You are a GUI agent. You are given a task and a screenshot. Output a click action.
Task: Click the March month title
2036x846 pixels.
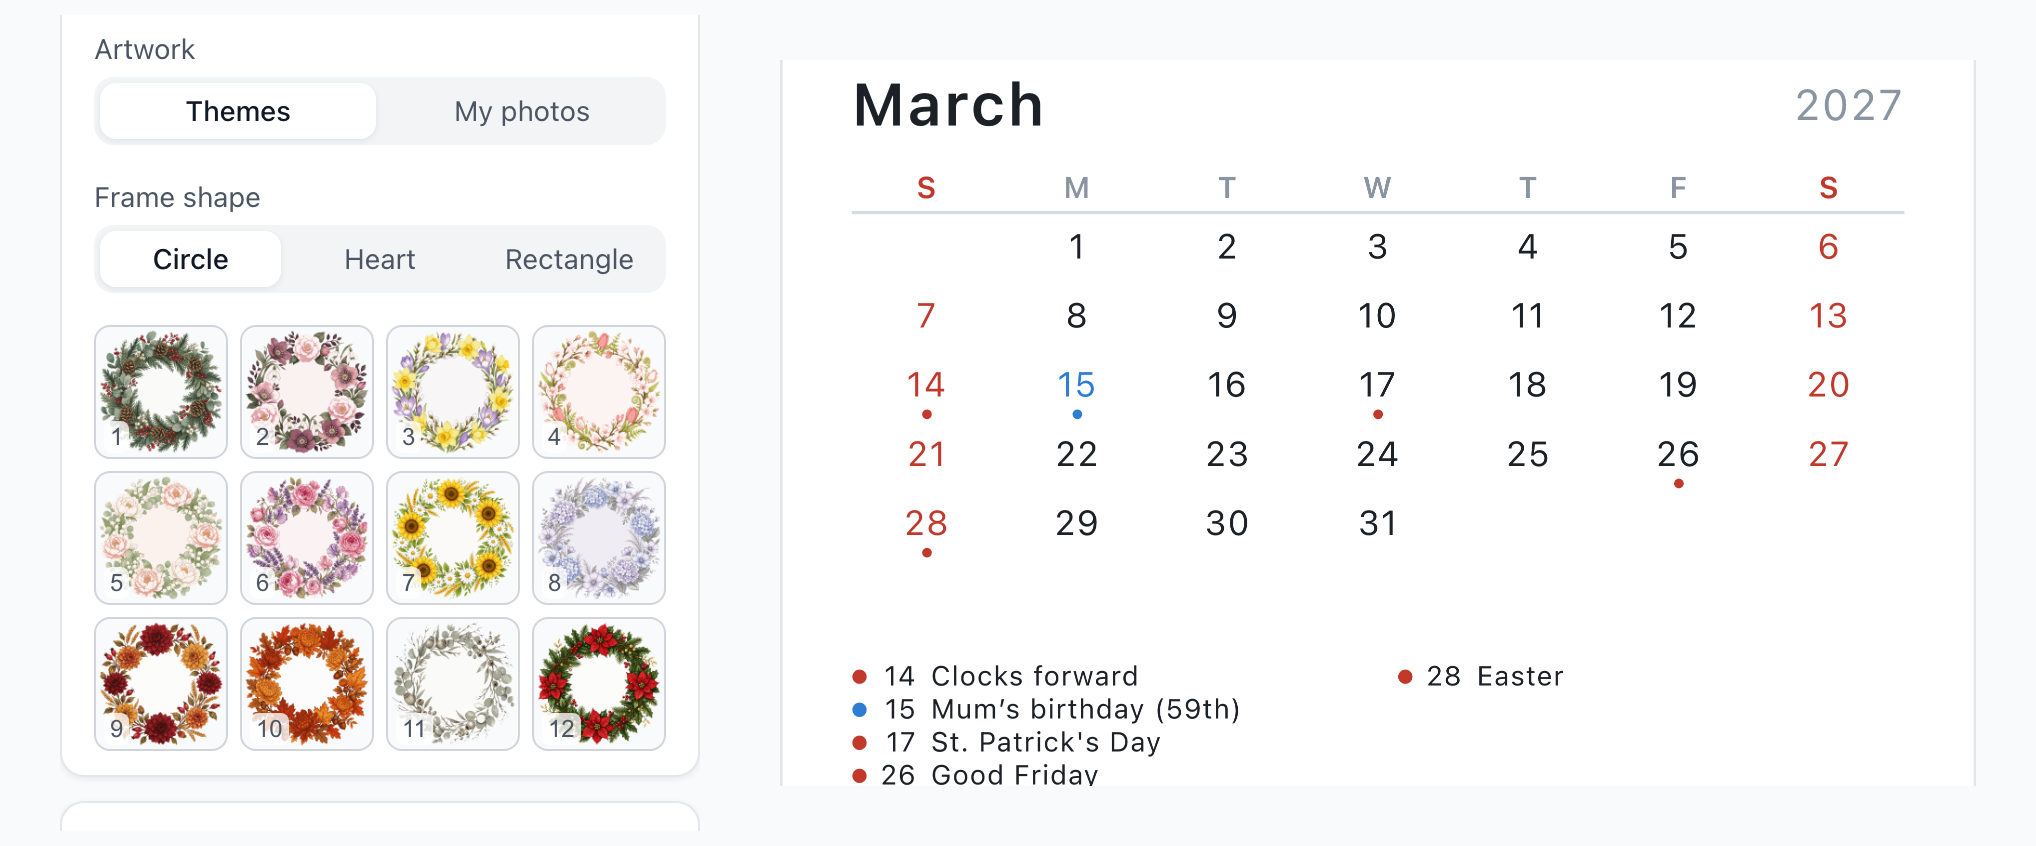point(949,105)
